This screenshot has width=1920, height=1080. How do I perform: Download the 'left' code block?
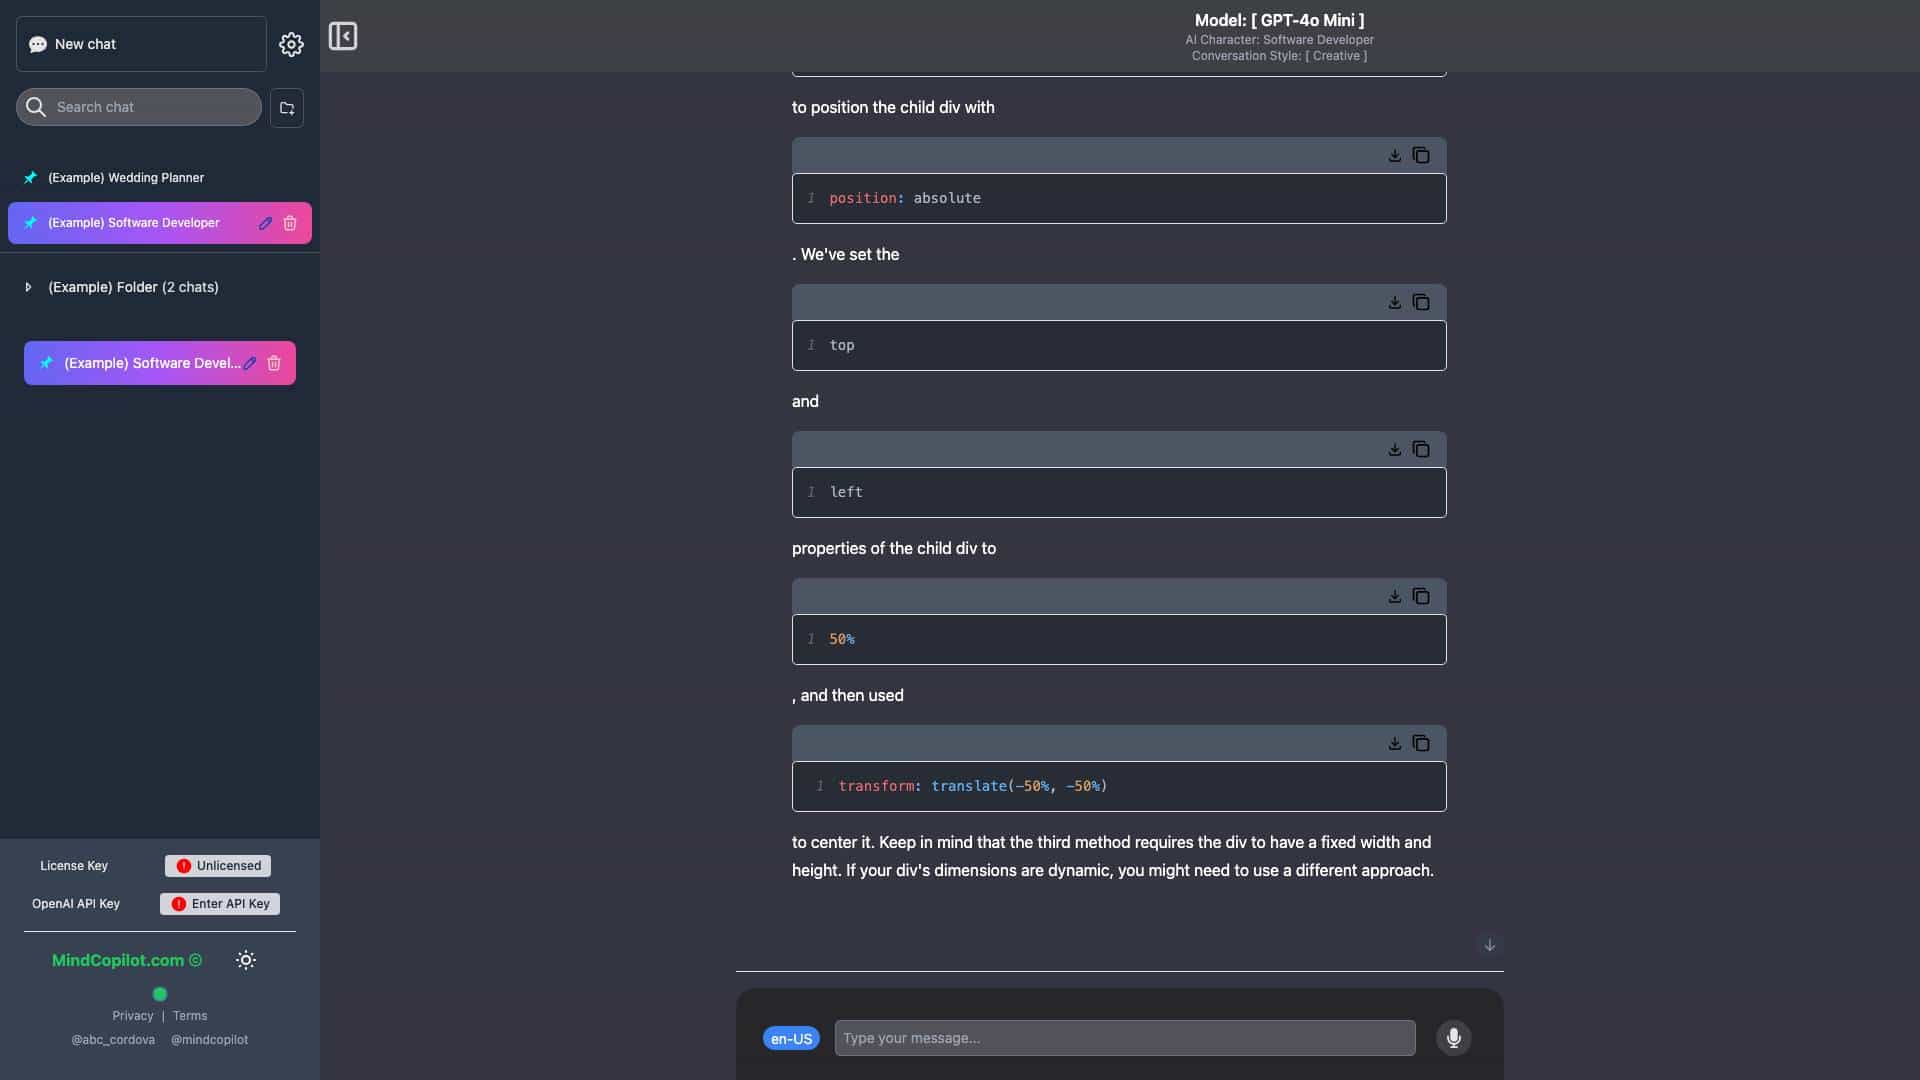click(x=1394, y=449)
